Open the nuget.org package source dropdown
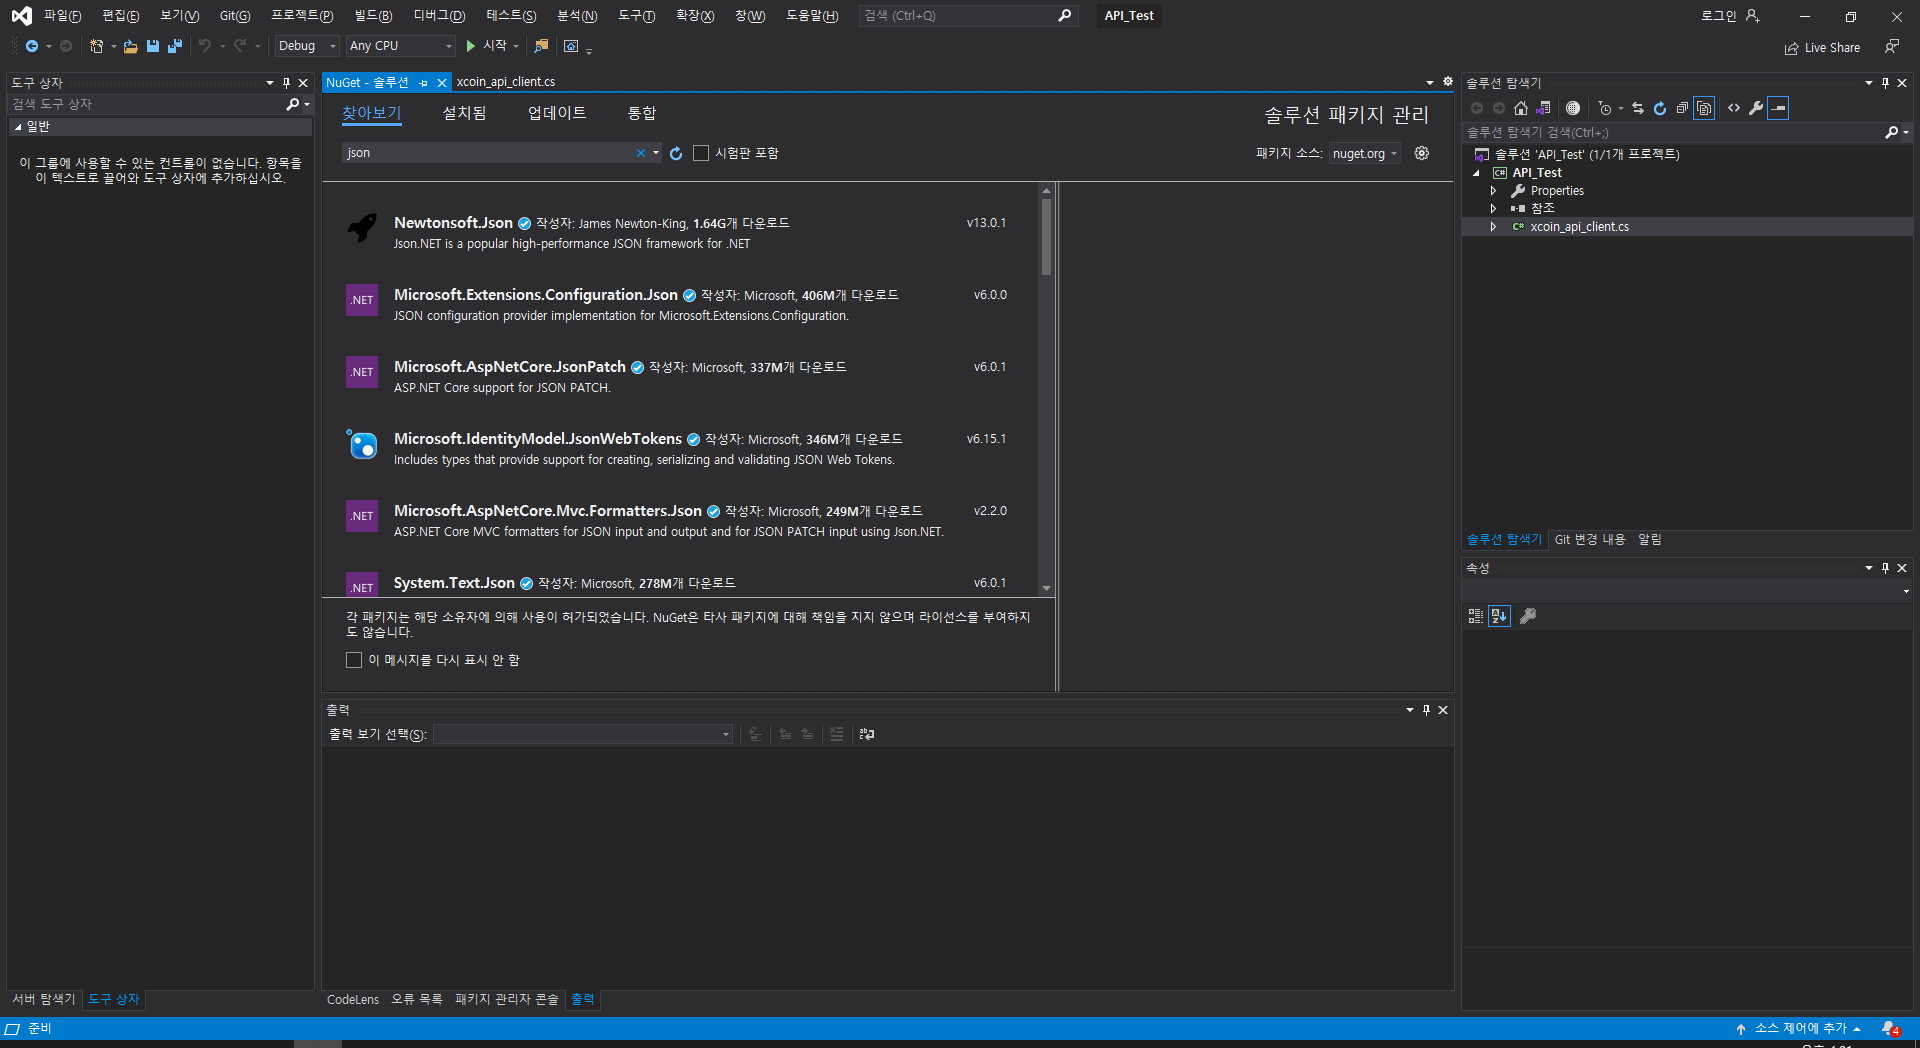The width and height of the screenshot is (1920, 1048). click(1365, 153)
